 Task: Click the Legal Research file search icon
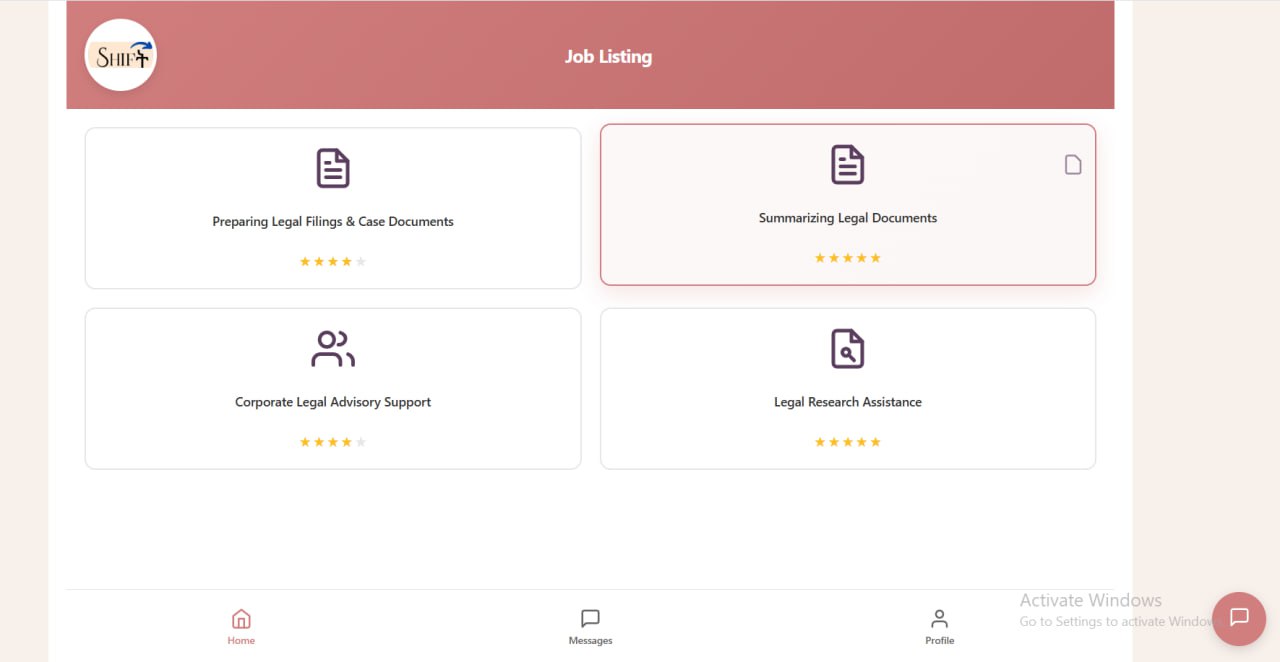pyautogui.click(x=847, y=349)
